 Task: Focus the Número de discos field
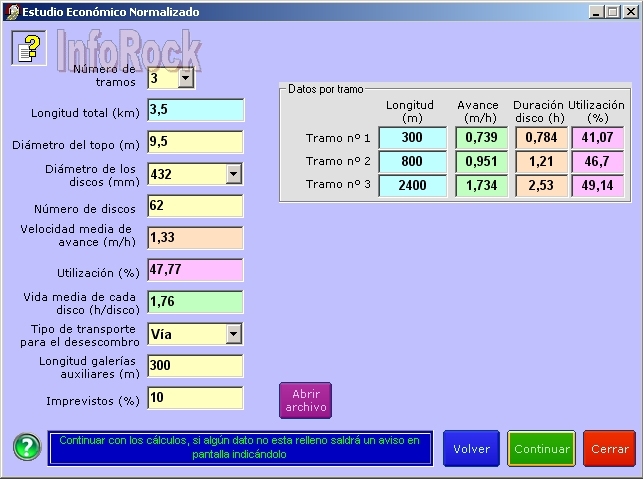click(195, 206)
